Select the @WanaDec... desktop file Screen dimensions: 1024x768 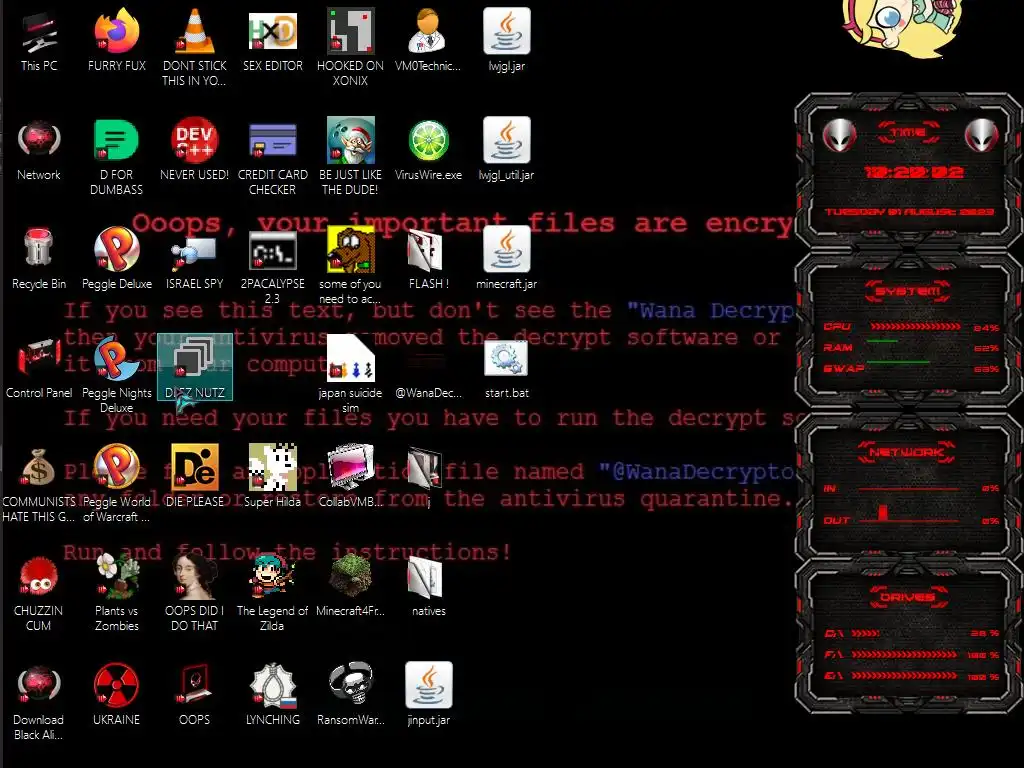428,372
